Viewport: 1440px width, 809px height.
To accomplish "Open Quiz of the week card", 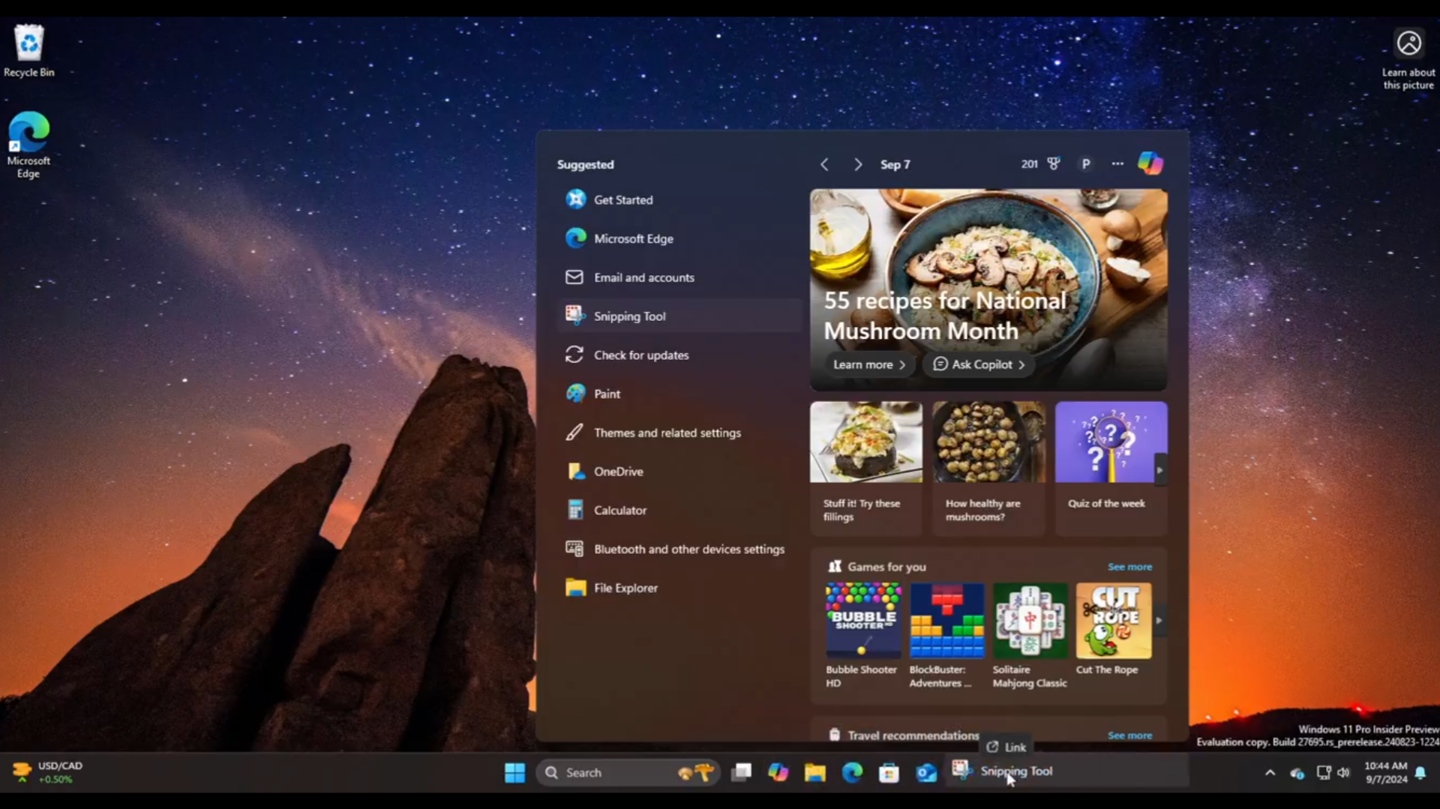I will [1111, 467].
